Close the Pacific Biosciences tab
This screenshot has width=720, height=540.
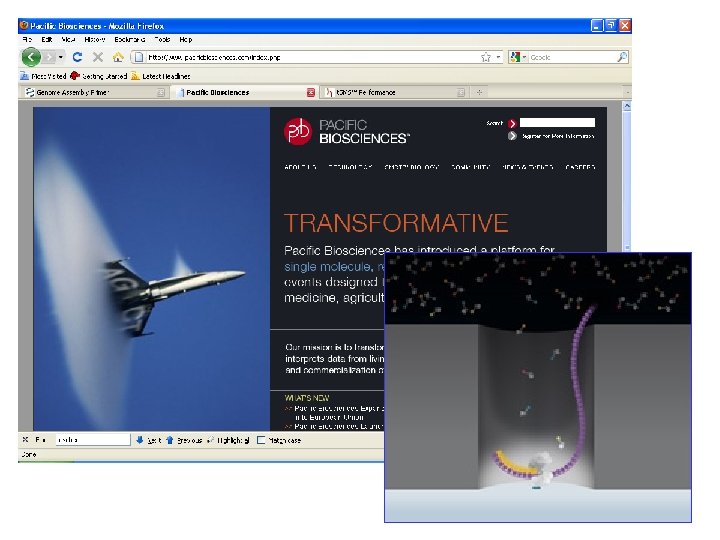click(x=311, y=93)
